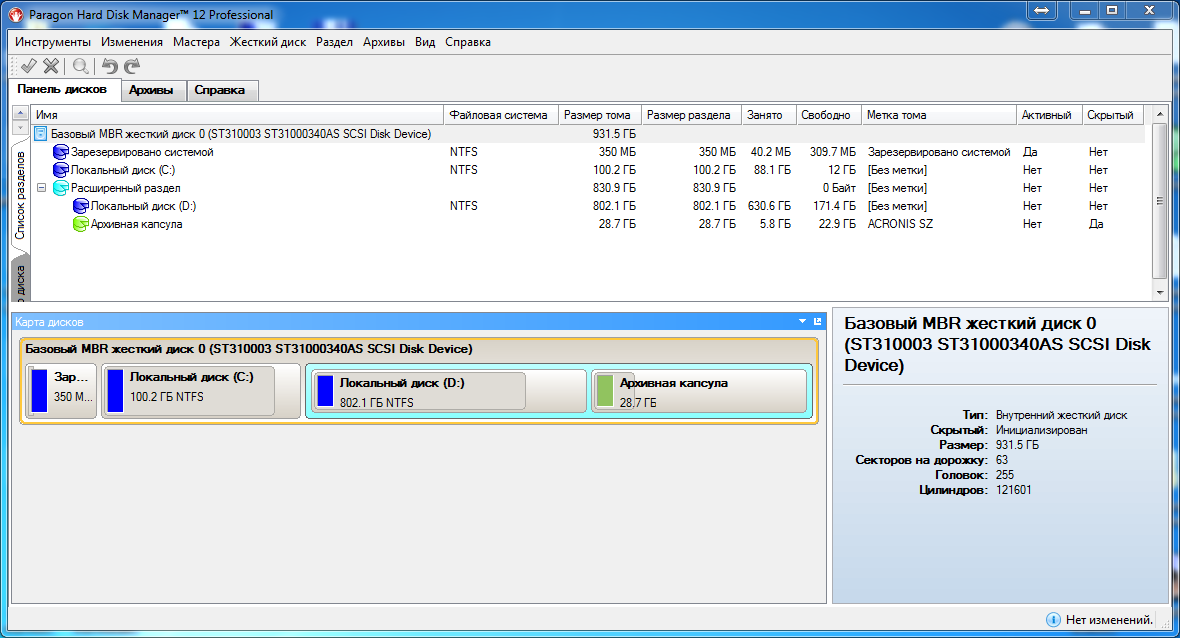Click the Apply changes checkmark icon
Image resolution: width=1180 pixels, height=638 pixels.
[28, 66]
